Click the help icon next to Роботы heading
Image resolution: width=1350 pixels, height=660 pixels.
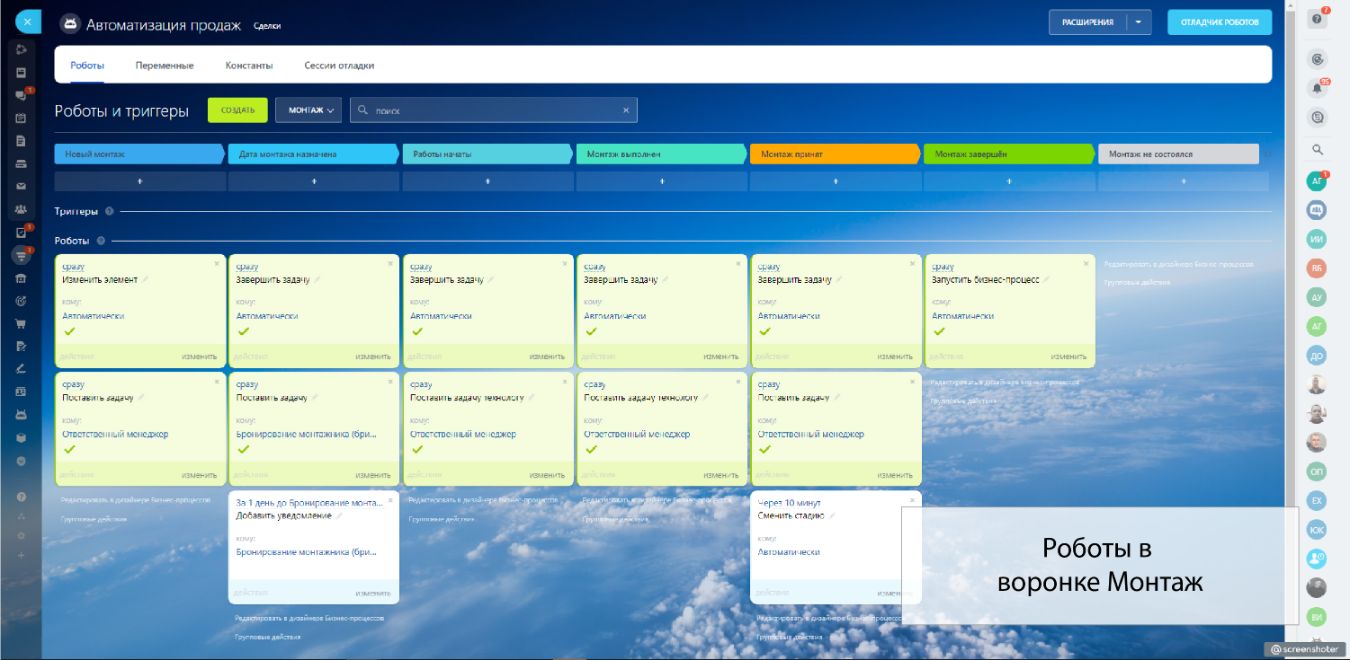(101, 241)
